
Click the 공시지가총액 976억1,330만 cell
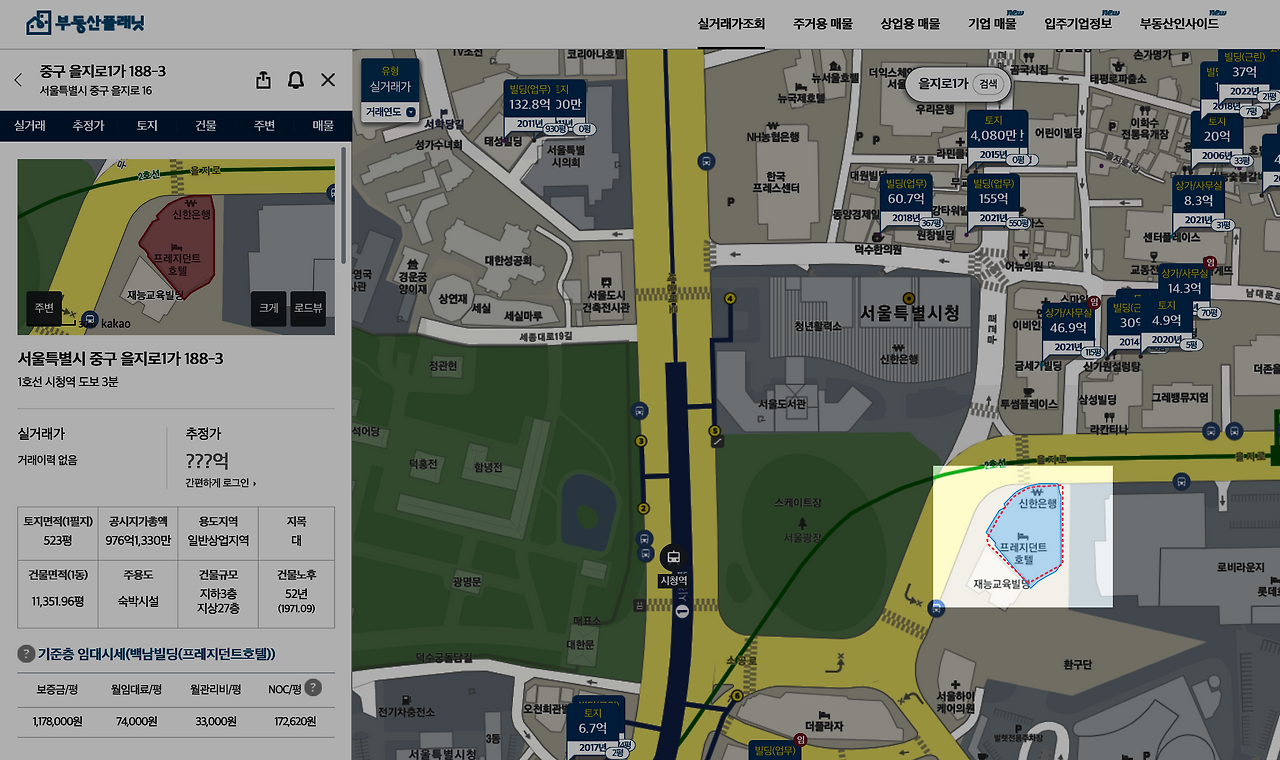(x=138, y=533)
